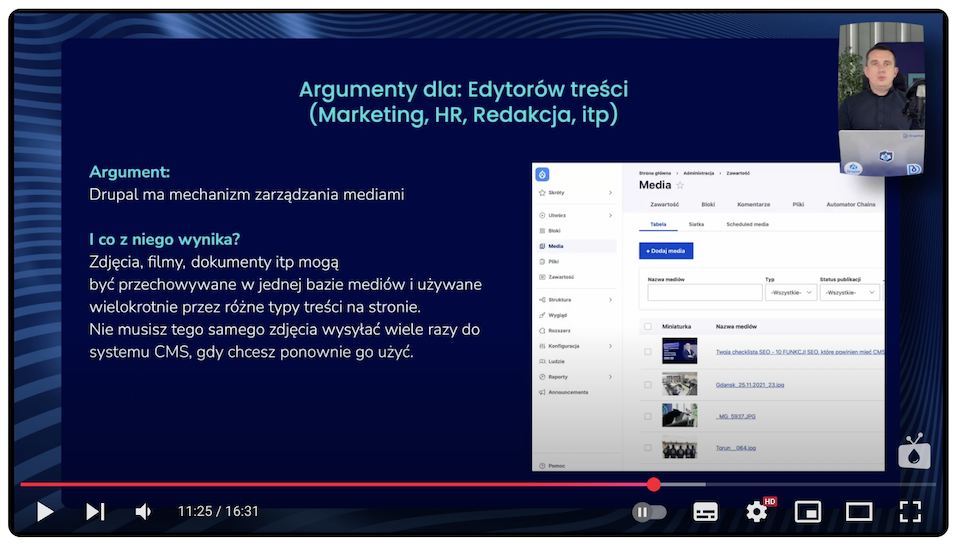Expand the Raporty submenu chevron
The height and width of the screenshot is (550, 960).
(x=610, y=377)
